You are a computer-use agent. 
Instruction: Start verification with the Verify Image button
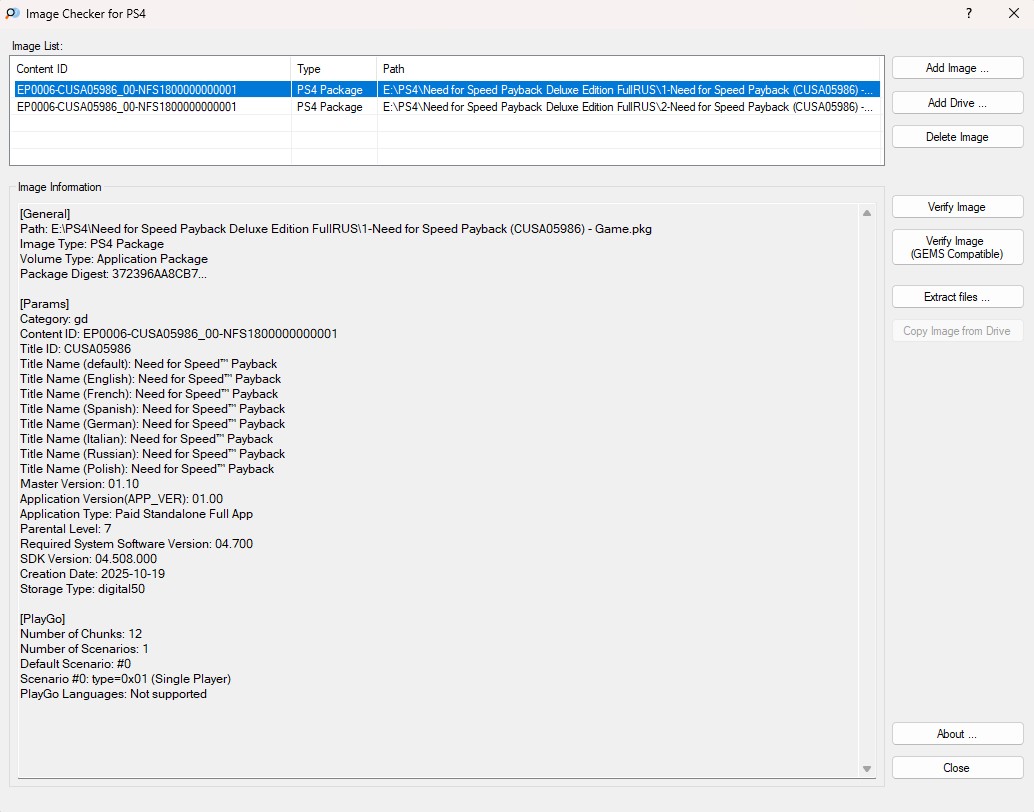957,207
